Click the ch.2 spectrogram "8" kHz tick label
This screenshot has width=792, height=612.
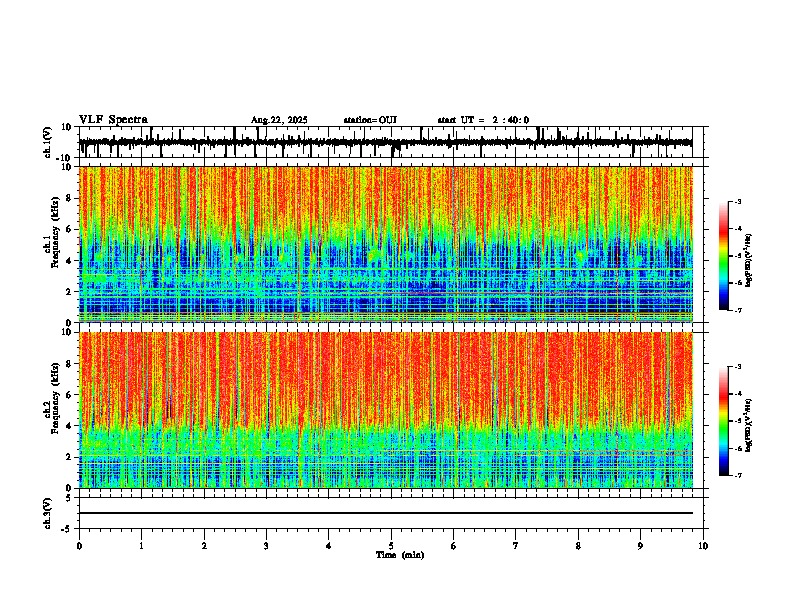click(x=70, y=364)
